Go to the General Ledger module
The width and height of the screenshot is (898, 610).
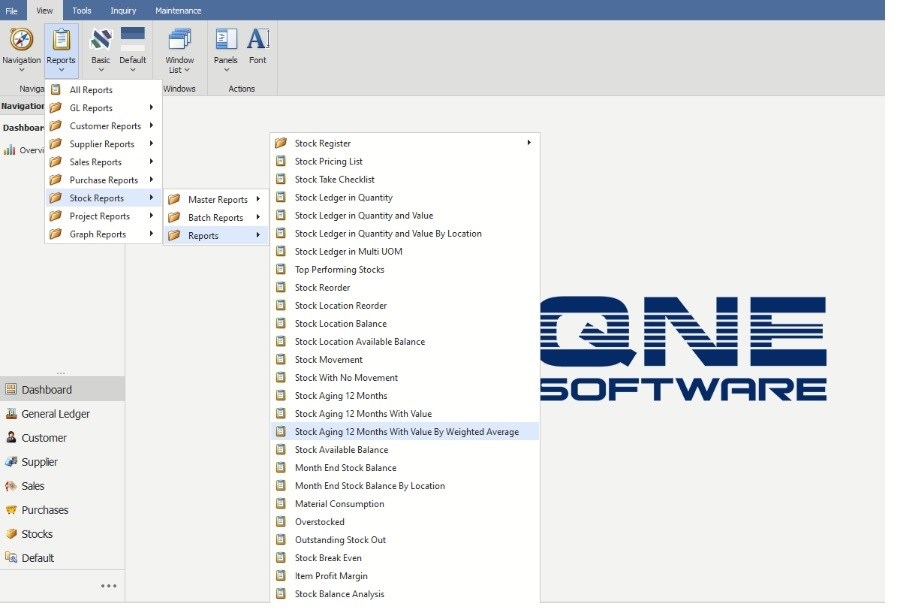56,414
